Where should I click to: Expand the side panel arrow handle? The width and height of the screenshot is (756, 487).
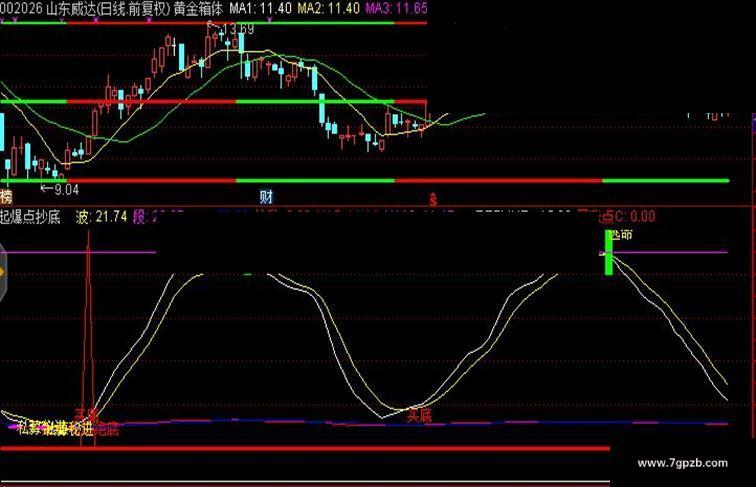click(x=2, y=272)
